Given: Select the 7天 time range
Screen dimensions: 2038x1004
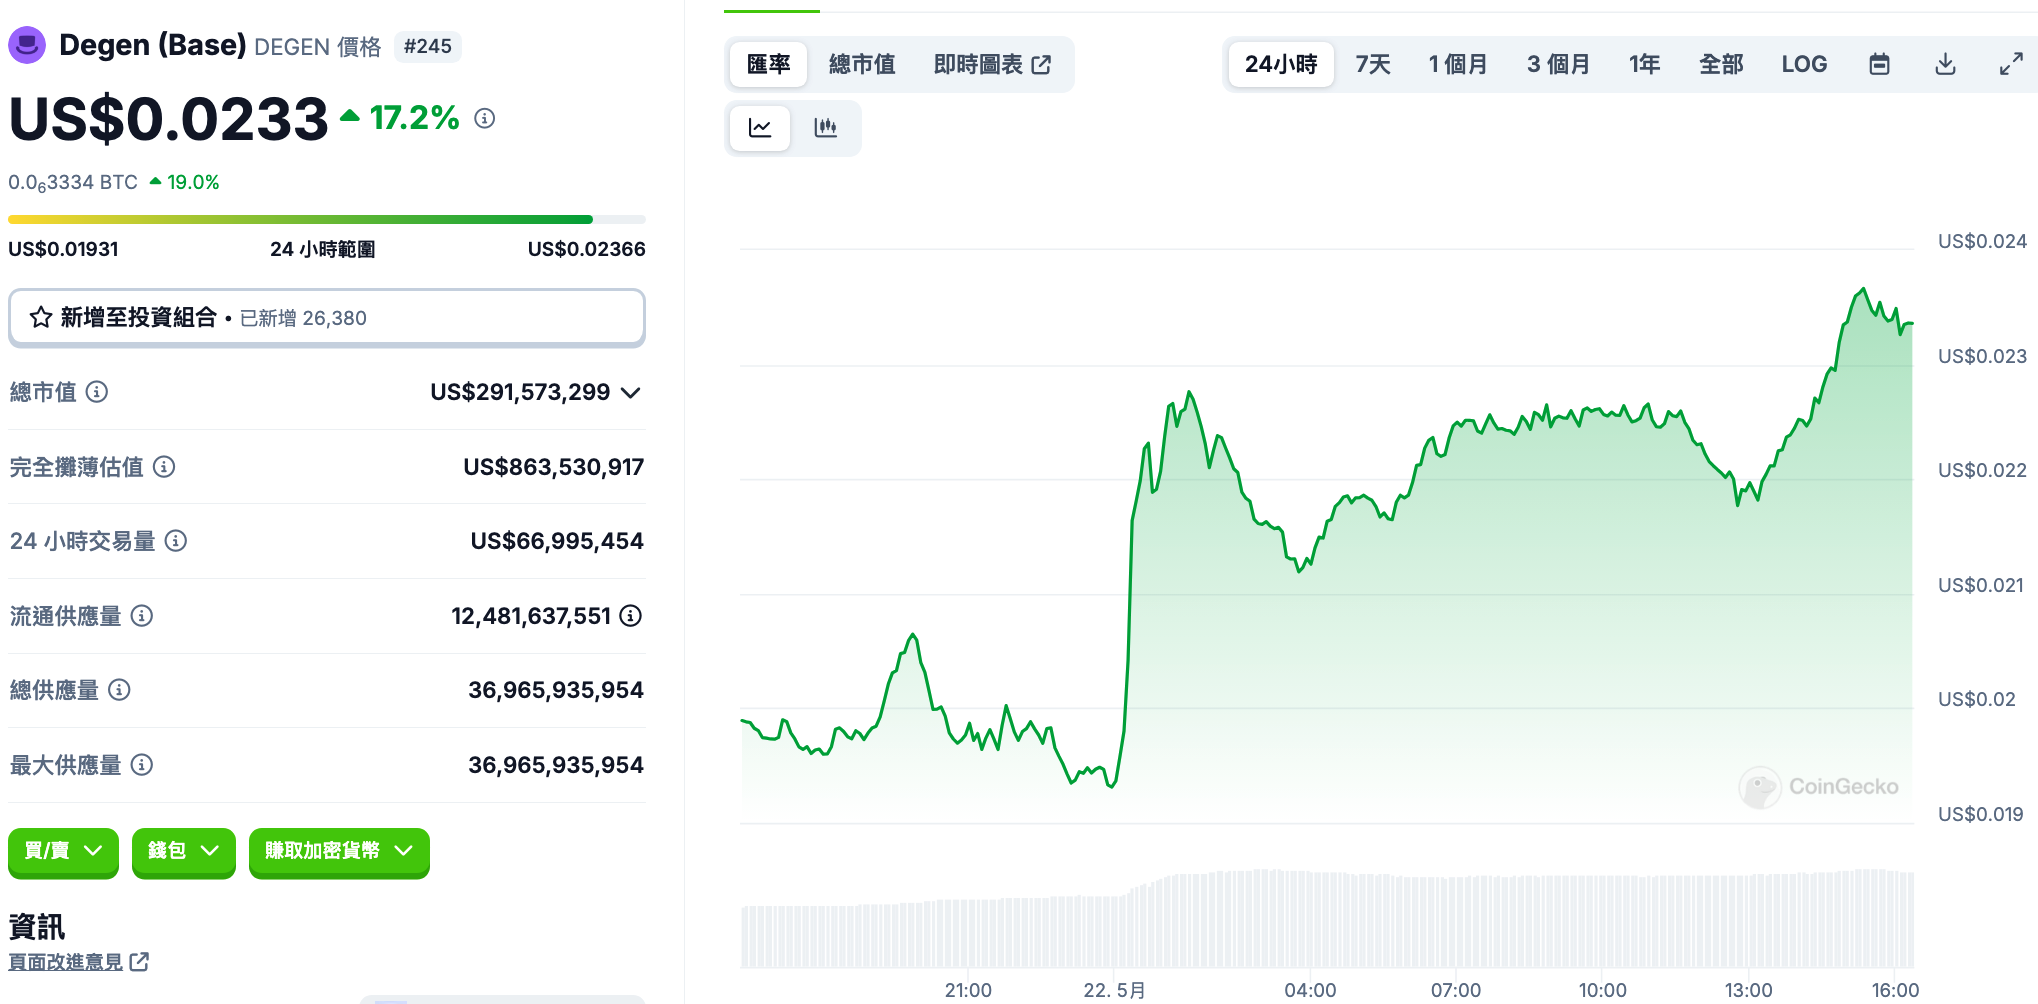Looking at the screenshot, I should pos(1373,64).
